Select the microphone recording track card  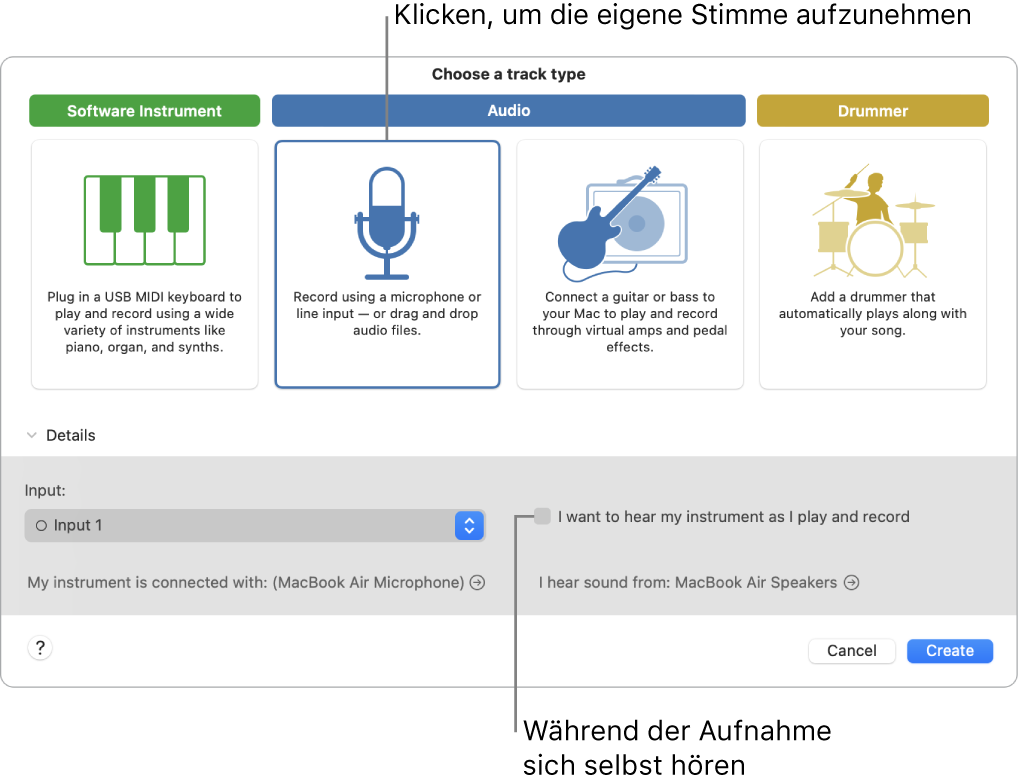point(387,263)
